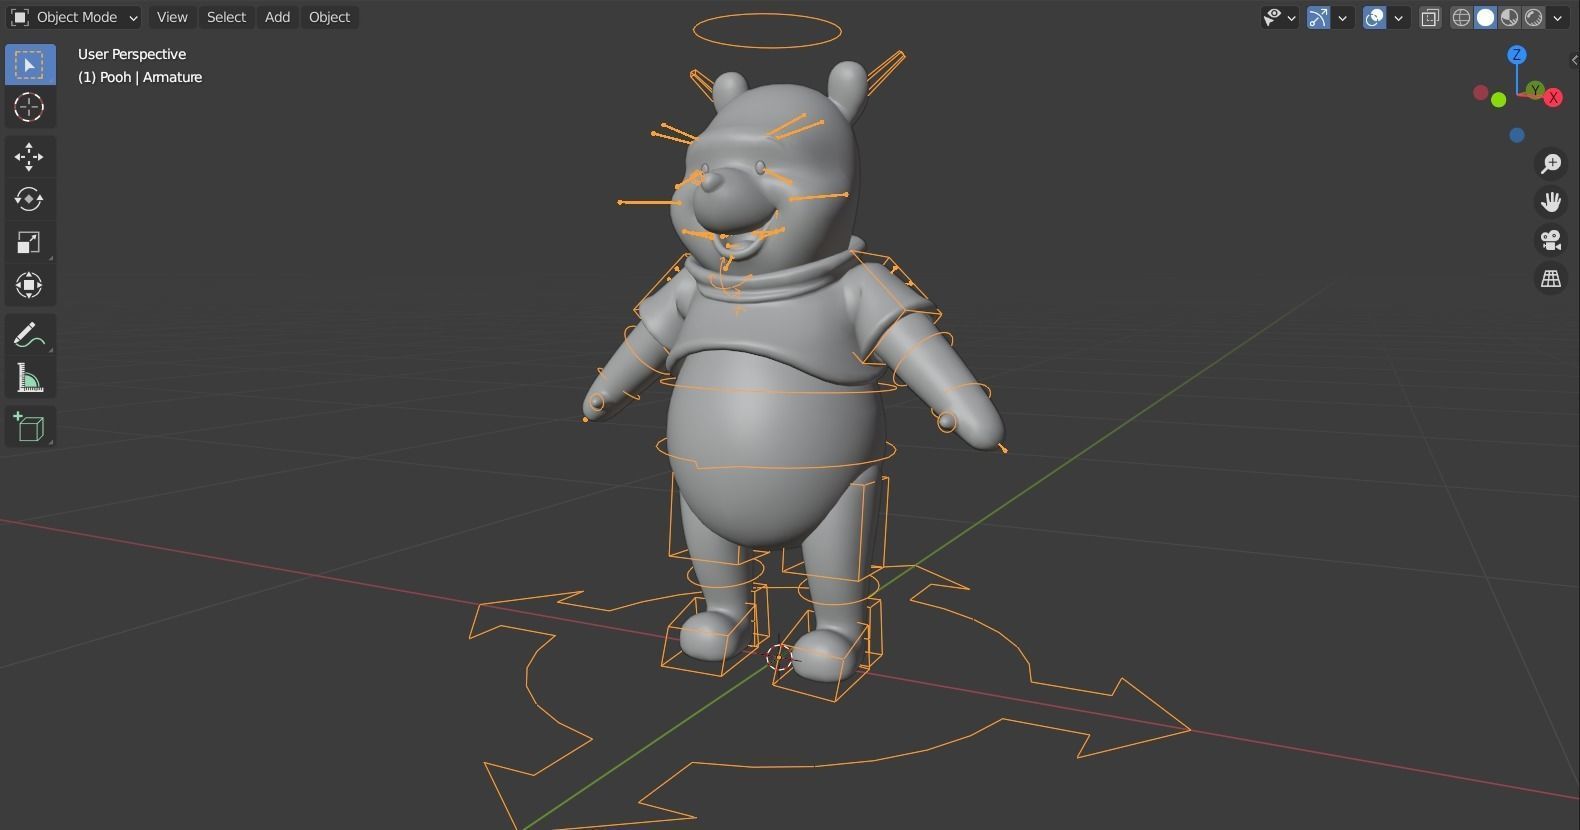Choose the Add Cube tool
The image size is (1580, 830).
(x=29, y=427)
